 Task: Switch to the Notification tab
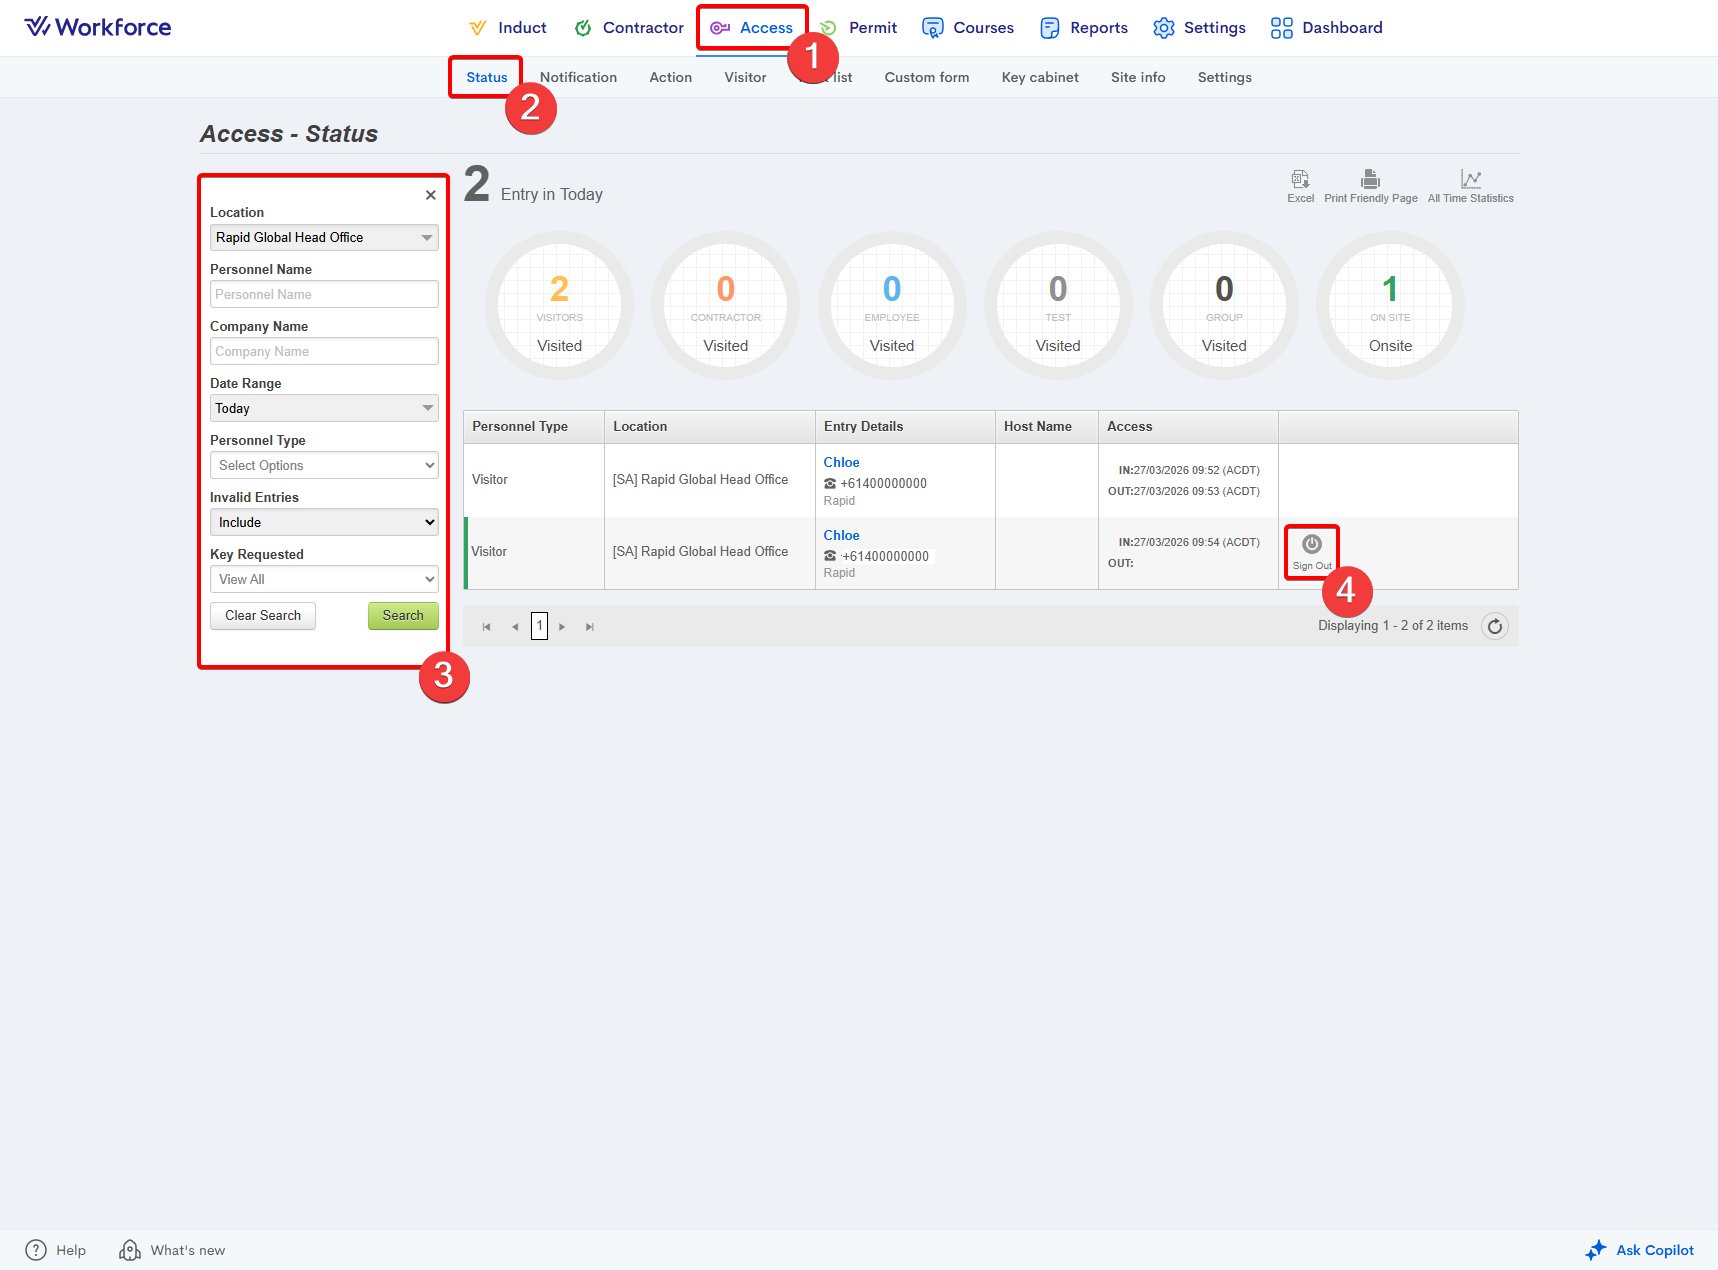point(578,77)
